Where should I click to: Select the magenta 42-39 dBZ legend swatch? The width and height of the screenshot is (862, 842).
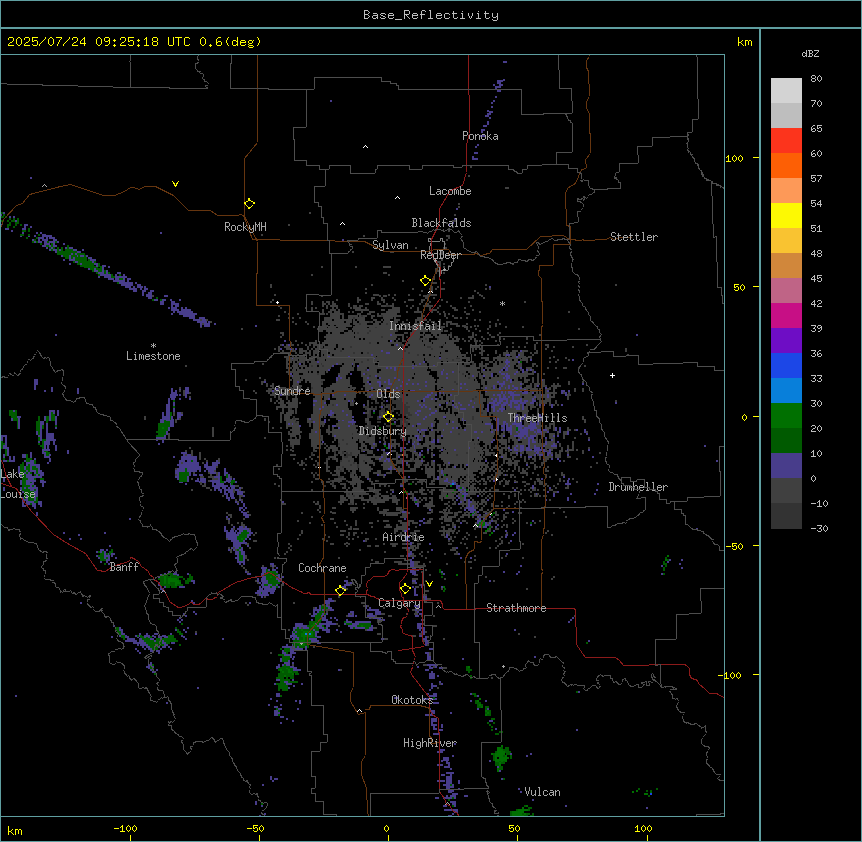pyautogui.click(x=786, y=315)
